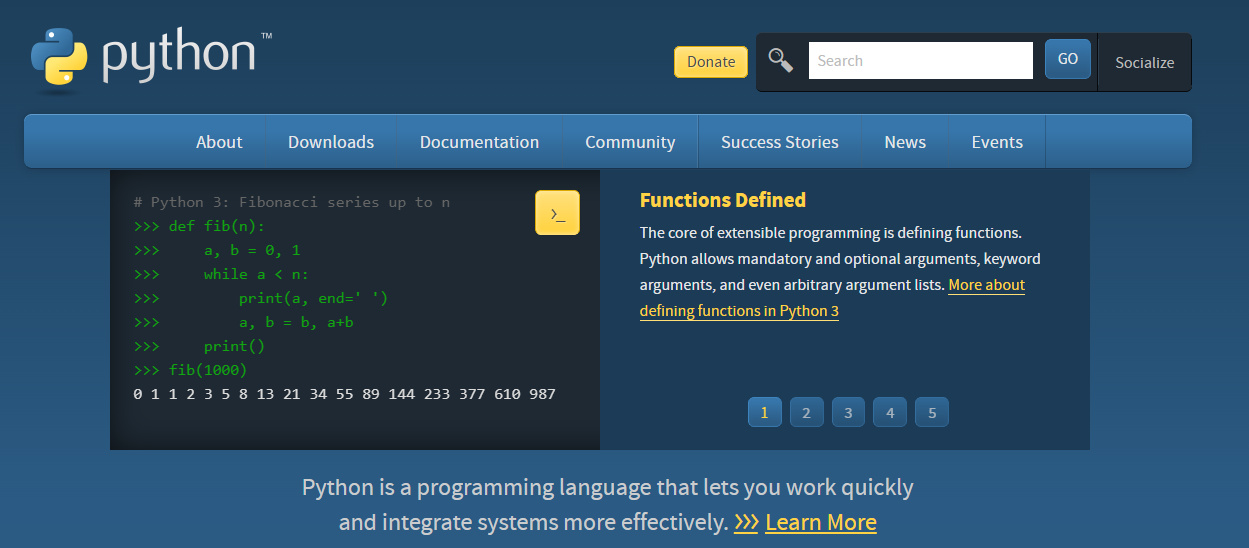Click the code line "print(a, end=' ')"
The image size is (1249, 548).
tap(313, 298)
